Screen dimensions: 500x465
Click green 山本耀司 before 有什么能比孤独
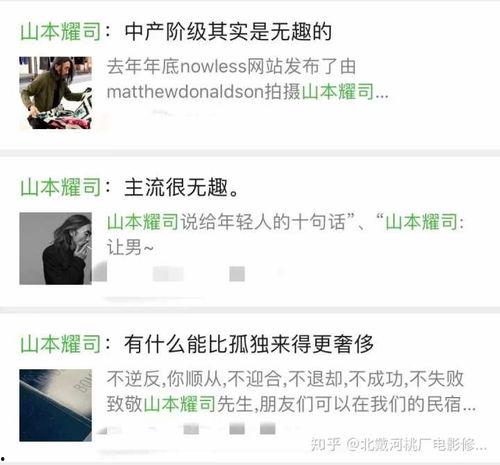[x=60, y=344]
